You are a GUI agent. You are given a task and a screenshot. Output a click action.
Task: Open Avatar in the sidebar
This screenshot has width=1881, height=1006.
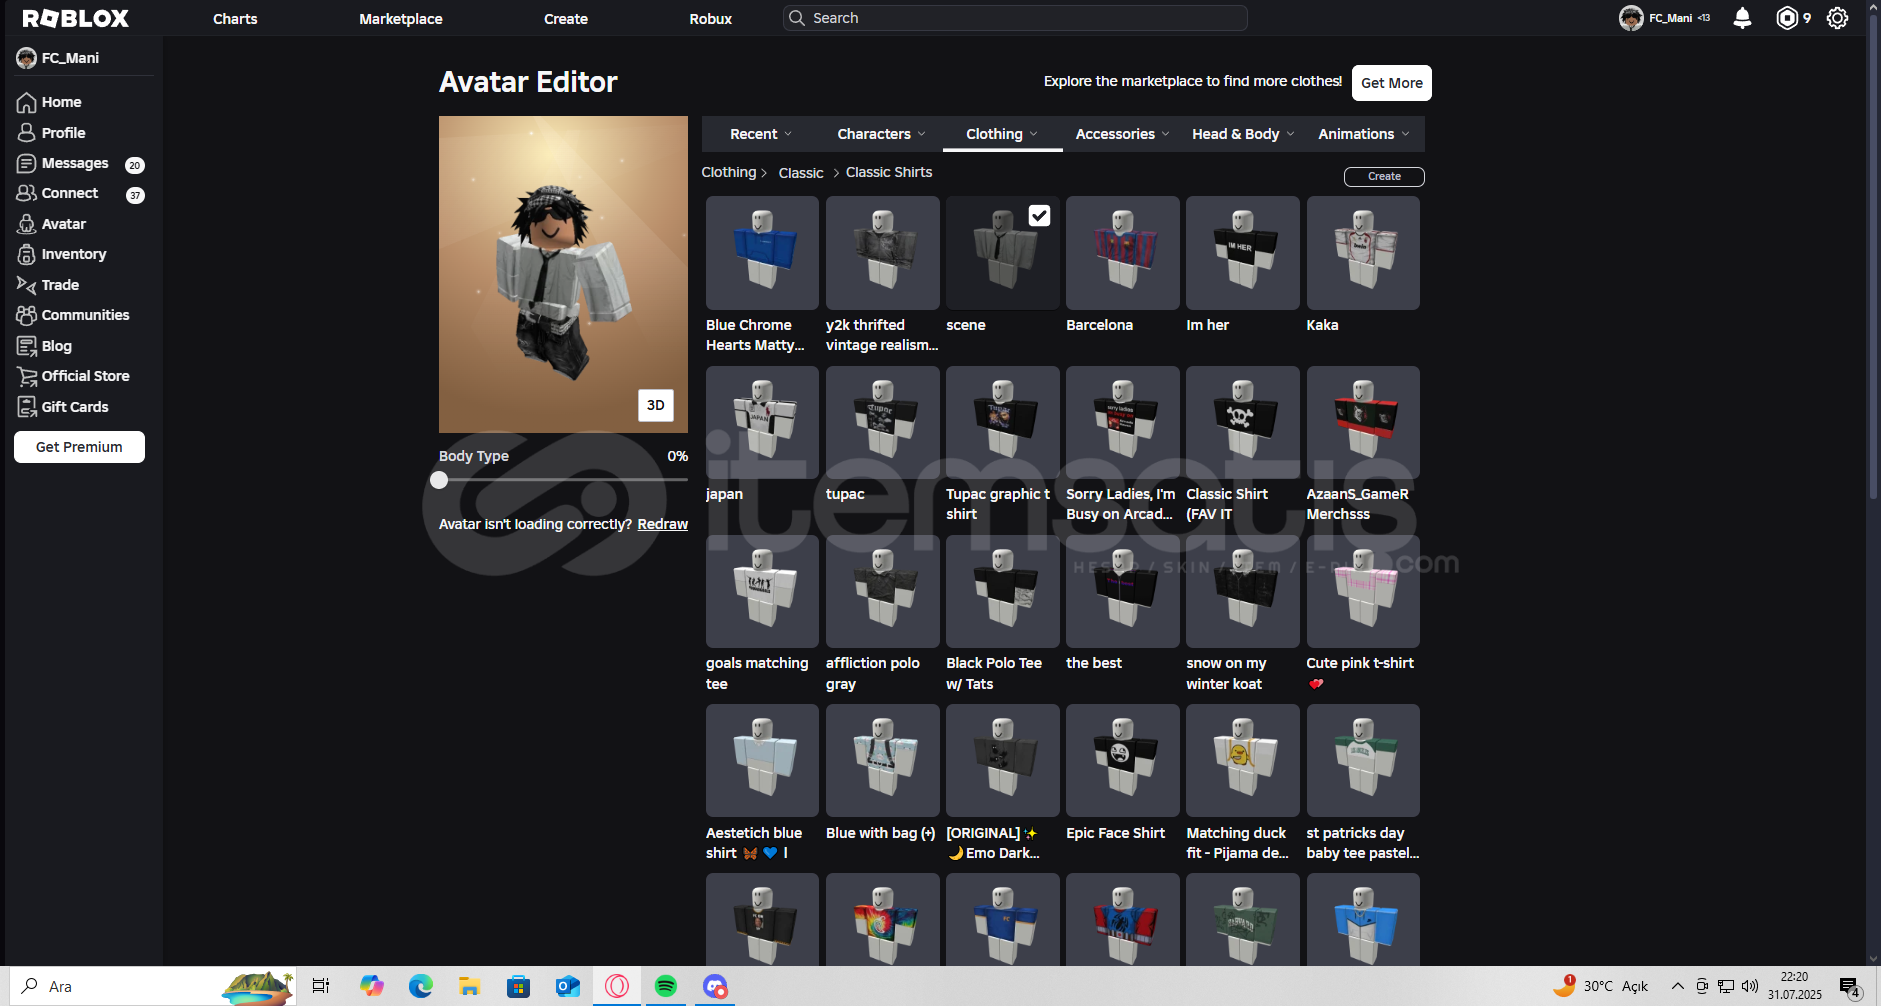[51, 224]
